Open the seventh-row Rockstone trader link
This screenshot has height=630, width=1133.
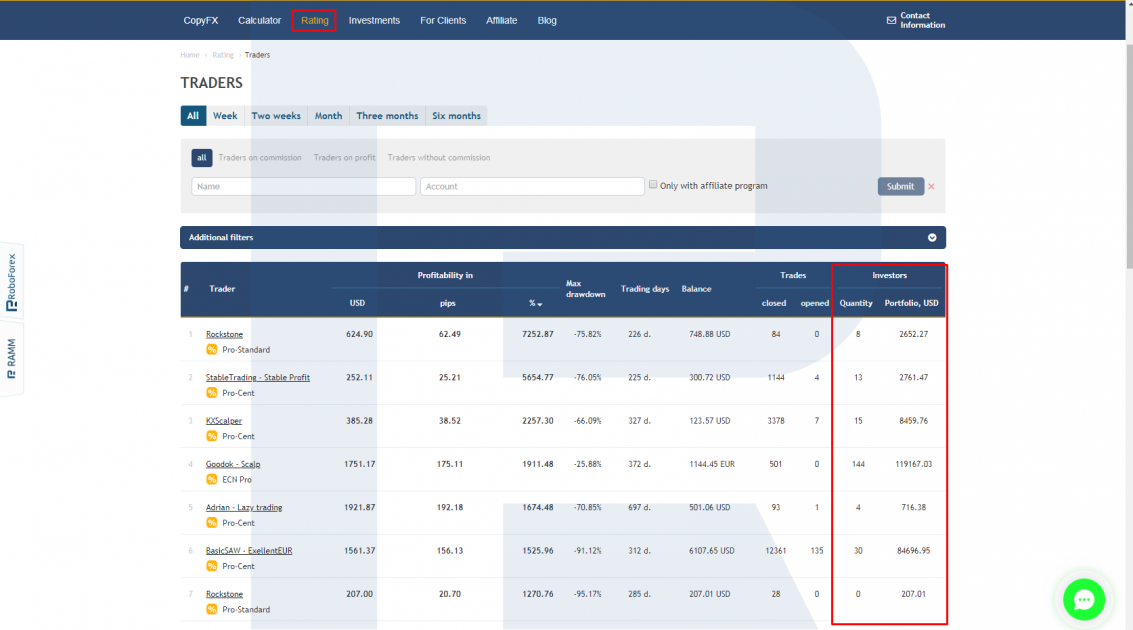(224, 595)
